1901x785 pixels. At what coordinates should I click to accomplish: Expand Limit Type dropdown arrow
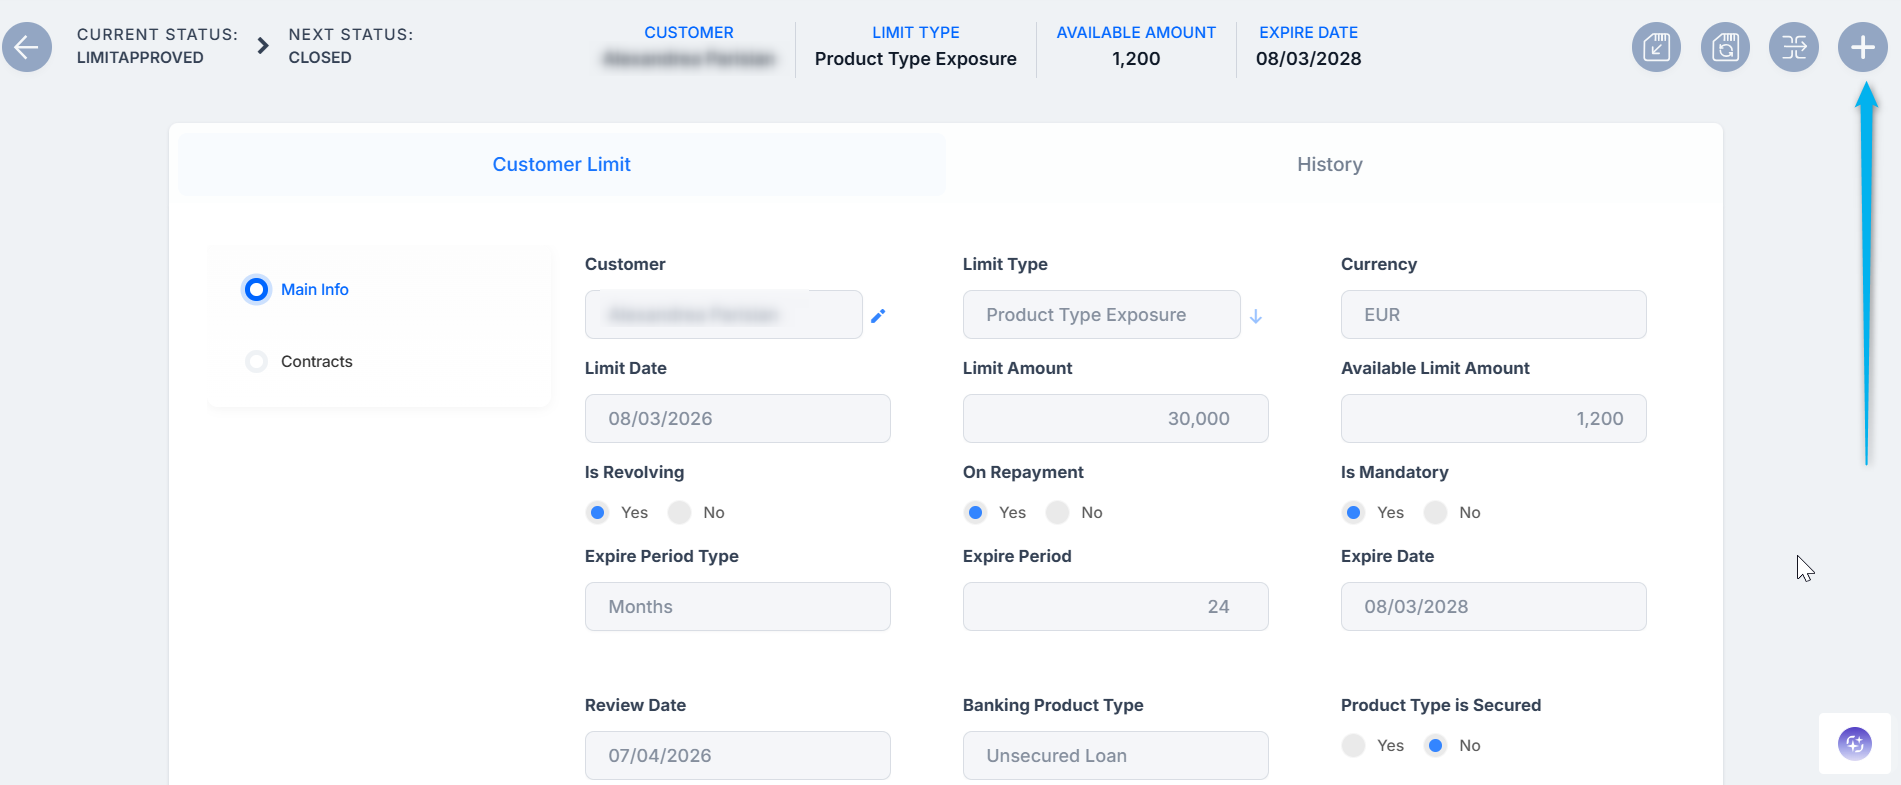coord(1256,316)
